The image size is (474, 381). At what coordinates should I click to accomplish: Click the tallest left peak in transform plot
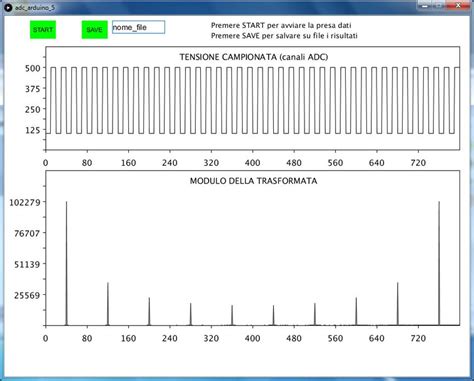[x=66, y=263]
